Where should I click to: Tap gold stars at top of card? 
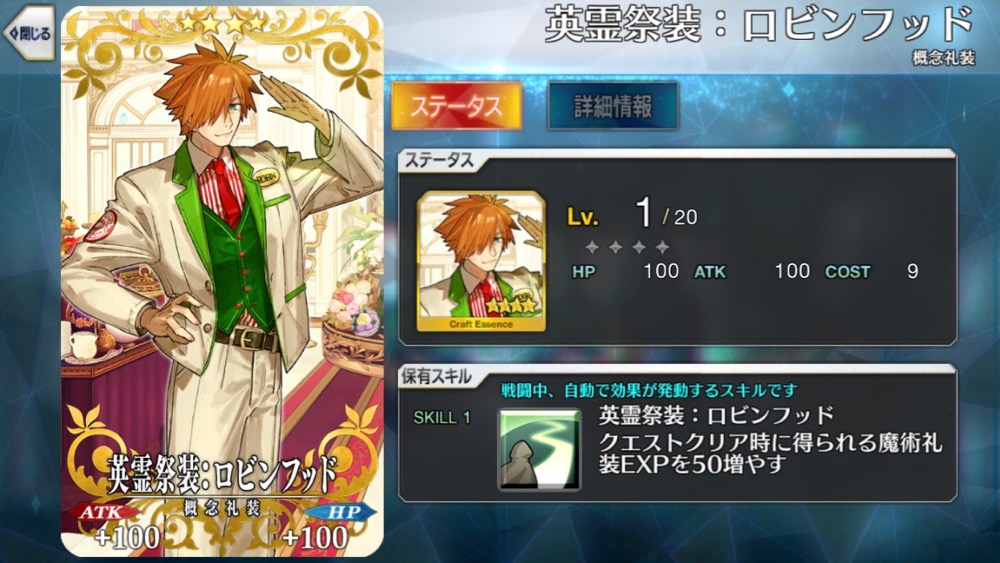pyautogui.click(x=222, y=24)
